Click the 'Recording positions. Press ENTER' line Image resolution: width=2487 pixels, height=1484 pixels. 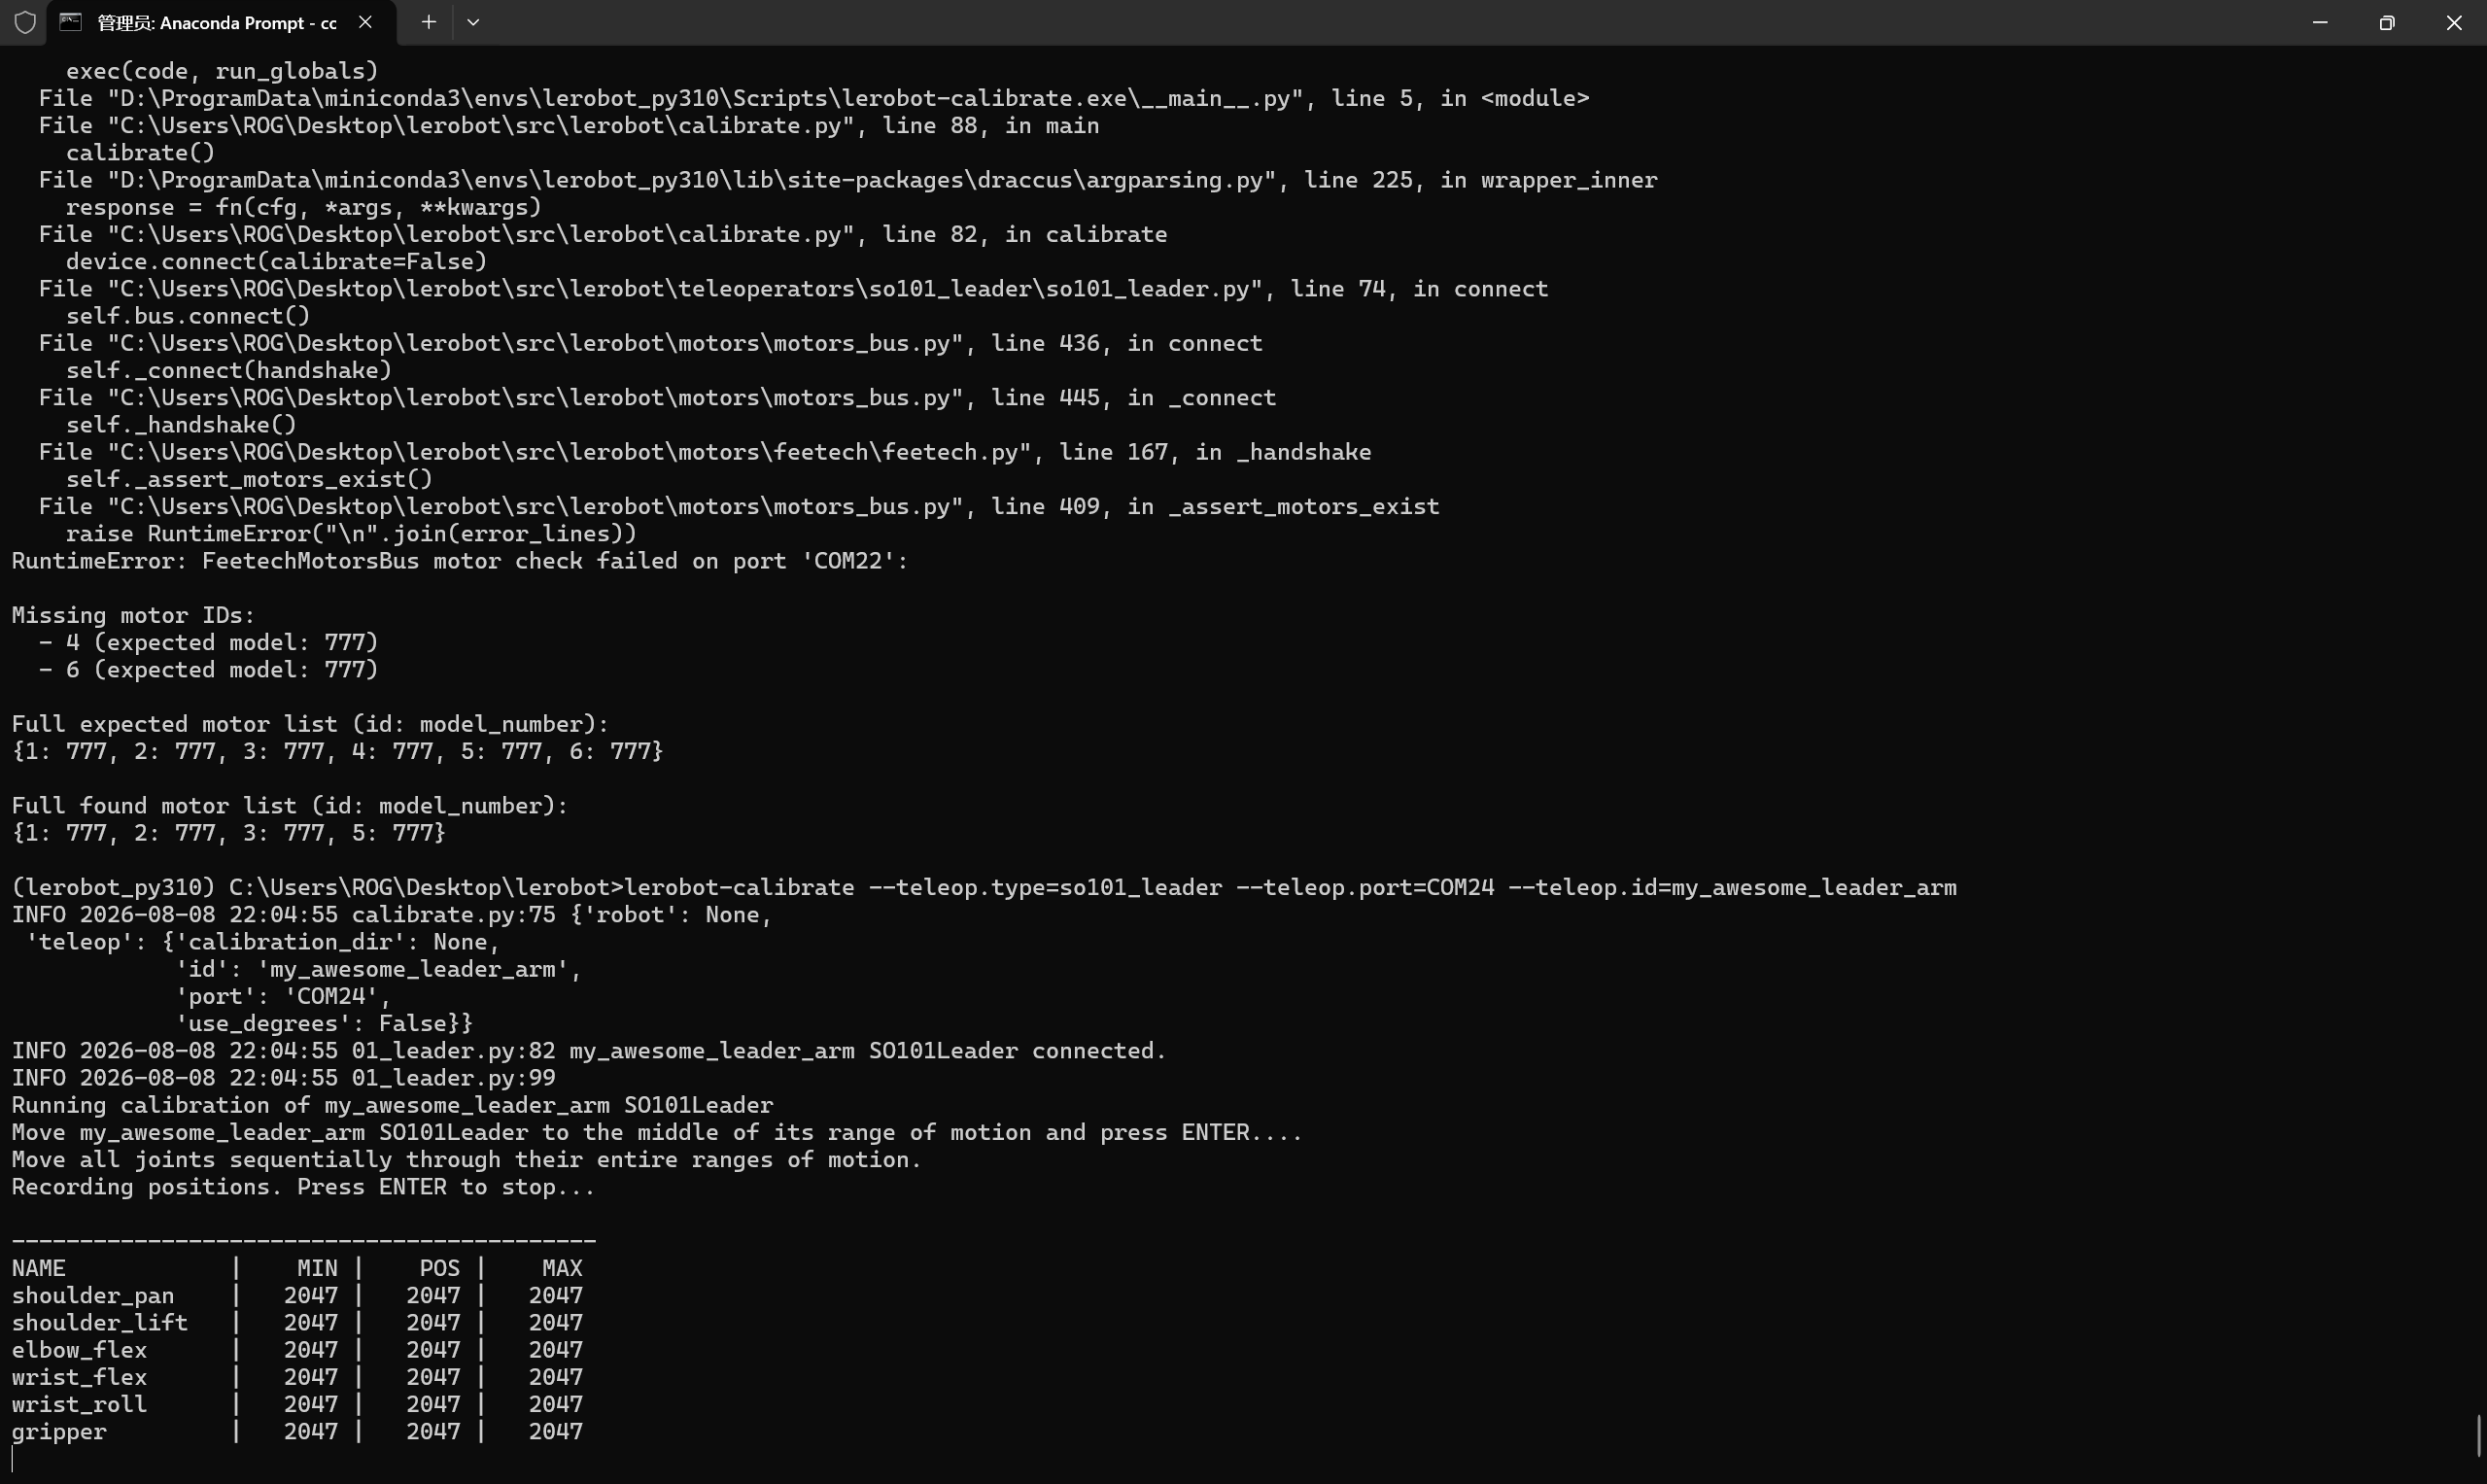coord(303,1187)
